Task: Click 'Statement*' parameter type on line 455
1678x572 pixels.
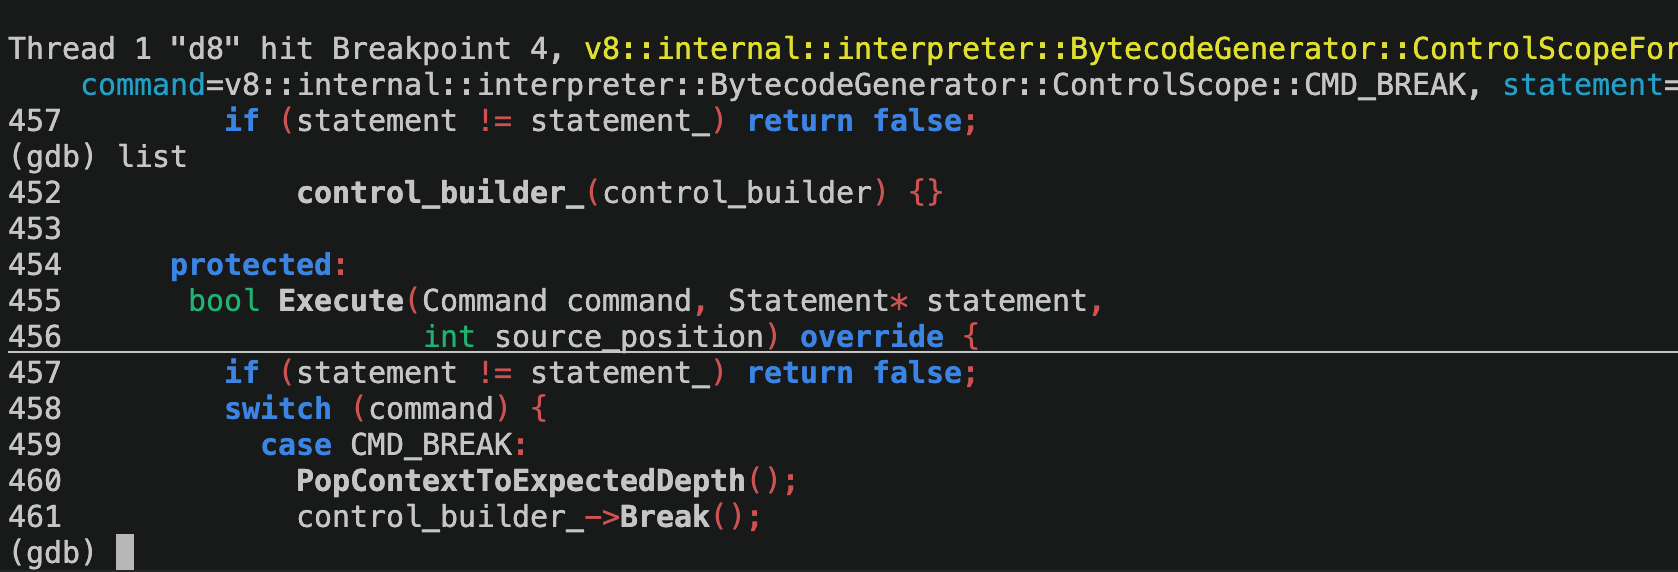Action: [817, 301]
